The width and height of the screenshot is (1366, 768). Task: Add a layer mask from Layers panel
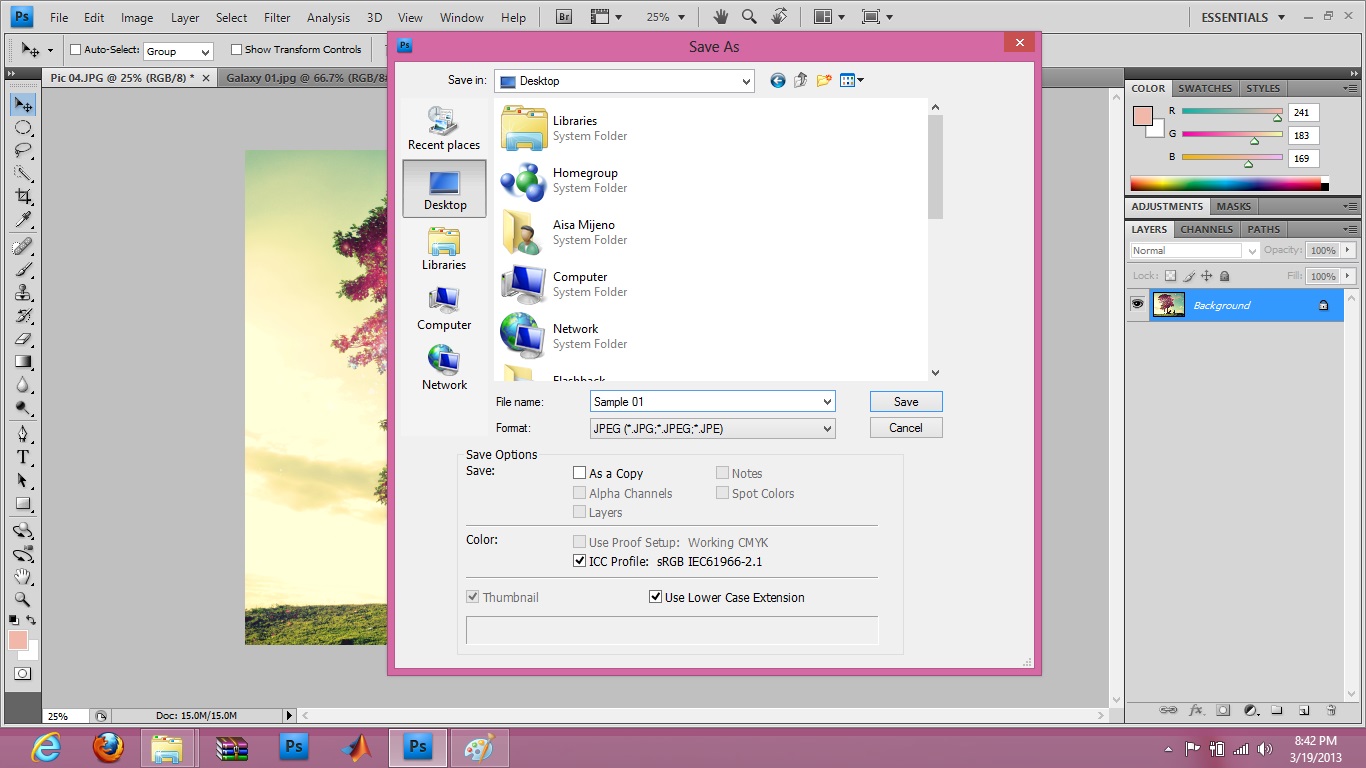[x=1223, y=710]
